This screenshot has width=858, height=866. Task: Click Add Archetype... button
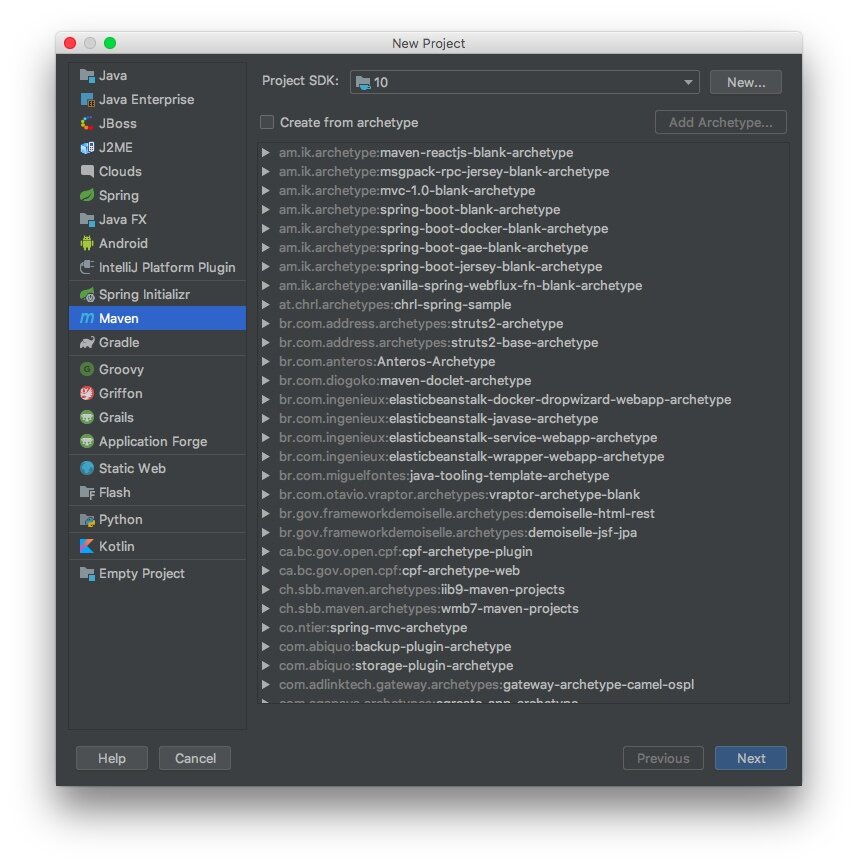click(x=721, y=122)
